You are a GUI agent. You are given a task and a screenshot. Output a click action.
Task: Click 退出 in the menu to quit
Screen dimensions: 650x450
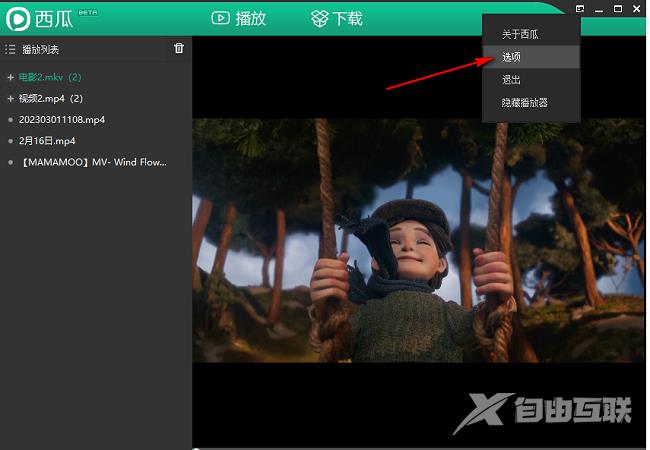(511, 79)
